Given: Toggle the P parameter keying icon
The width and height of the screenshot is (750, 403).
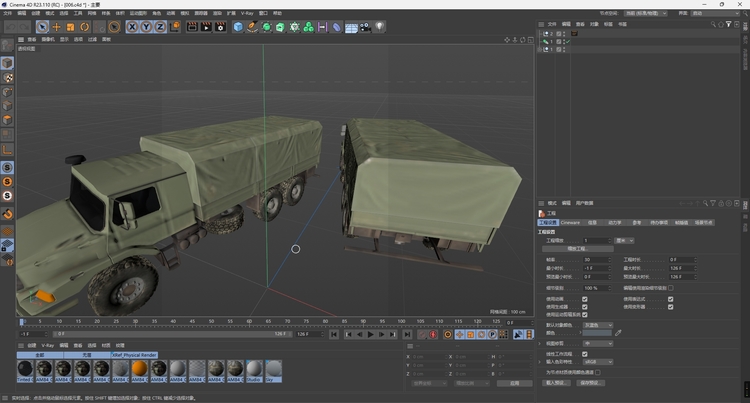Looking at the screenshot, I should (x=492, y=335).
